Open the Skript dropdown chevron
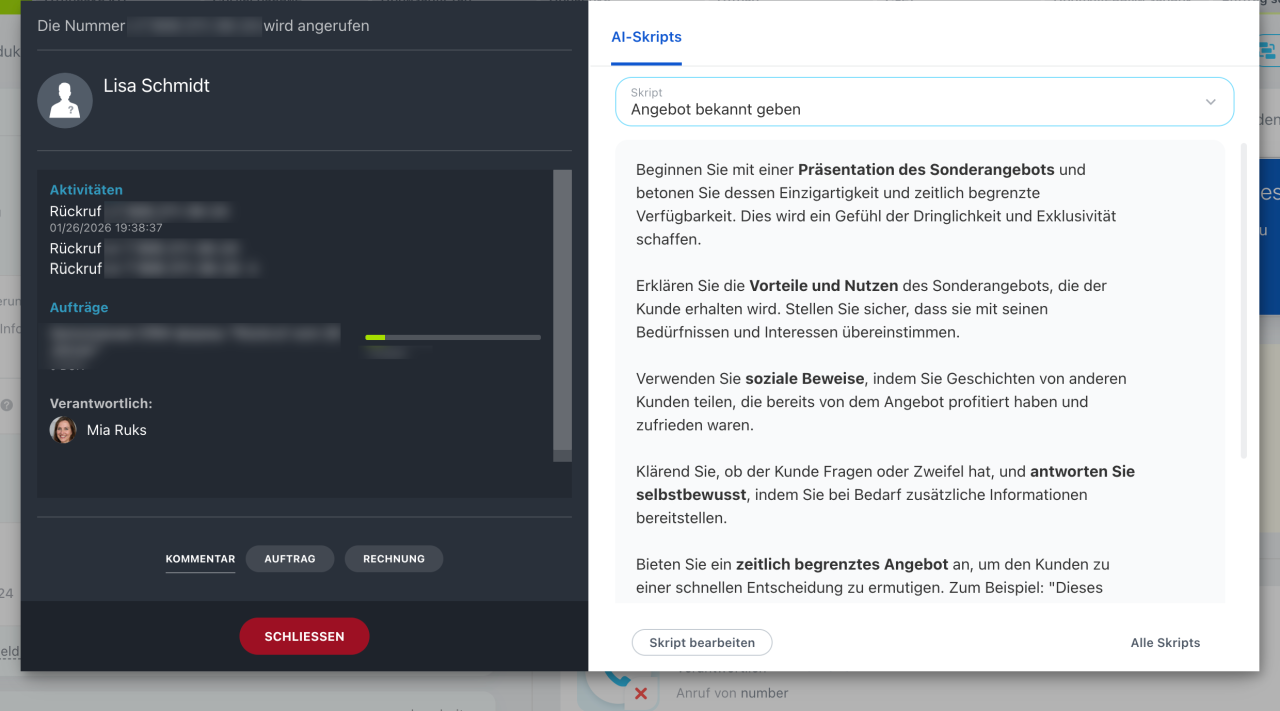 [x=1211, y=102]
